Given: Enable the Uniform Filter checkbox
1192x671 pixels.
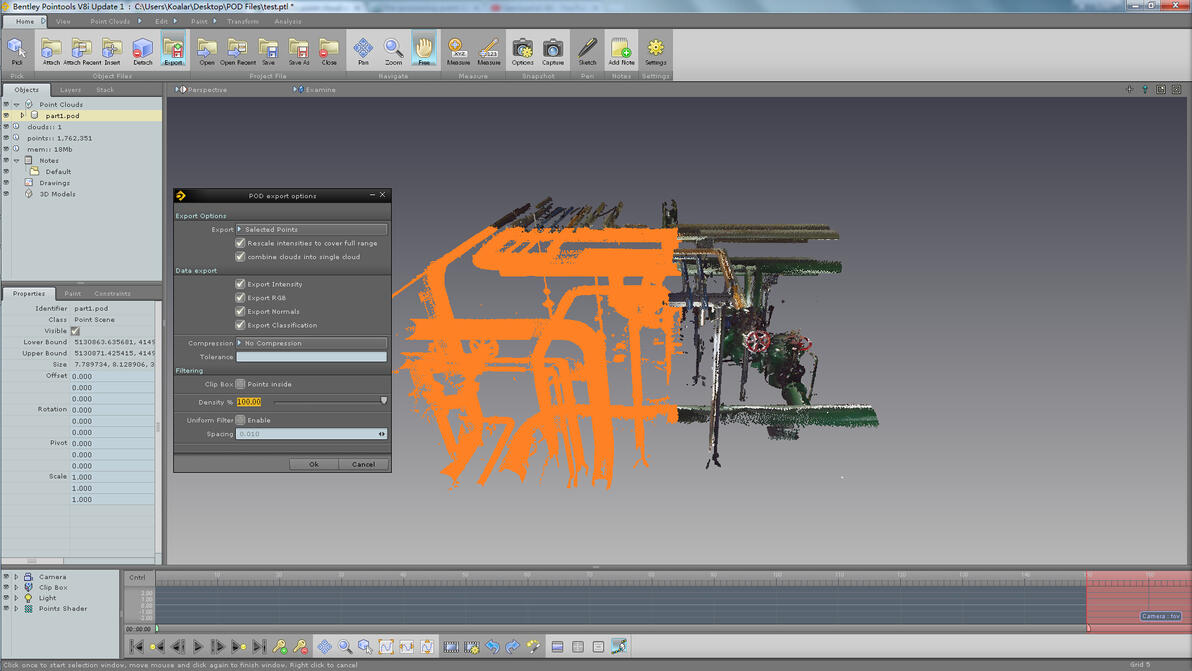Looking at the screenshot, I should coord(240,420).
